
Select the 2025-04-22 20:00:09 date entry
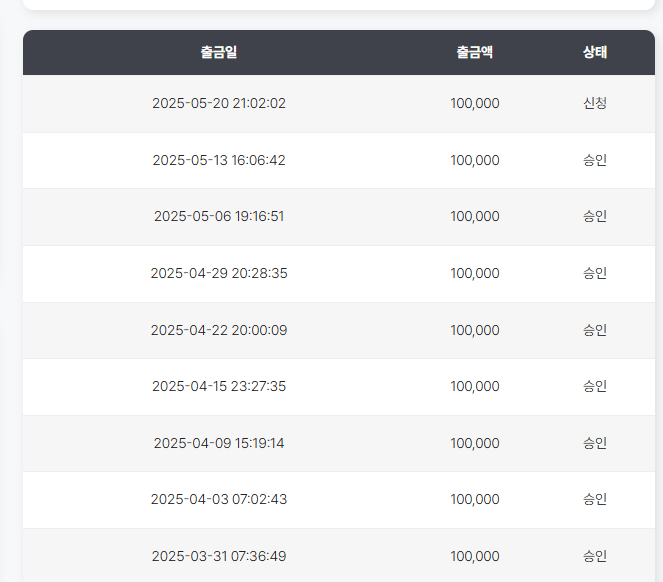219,330
